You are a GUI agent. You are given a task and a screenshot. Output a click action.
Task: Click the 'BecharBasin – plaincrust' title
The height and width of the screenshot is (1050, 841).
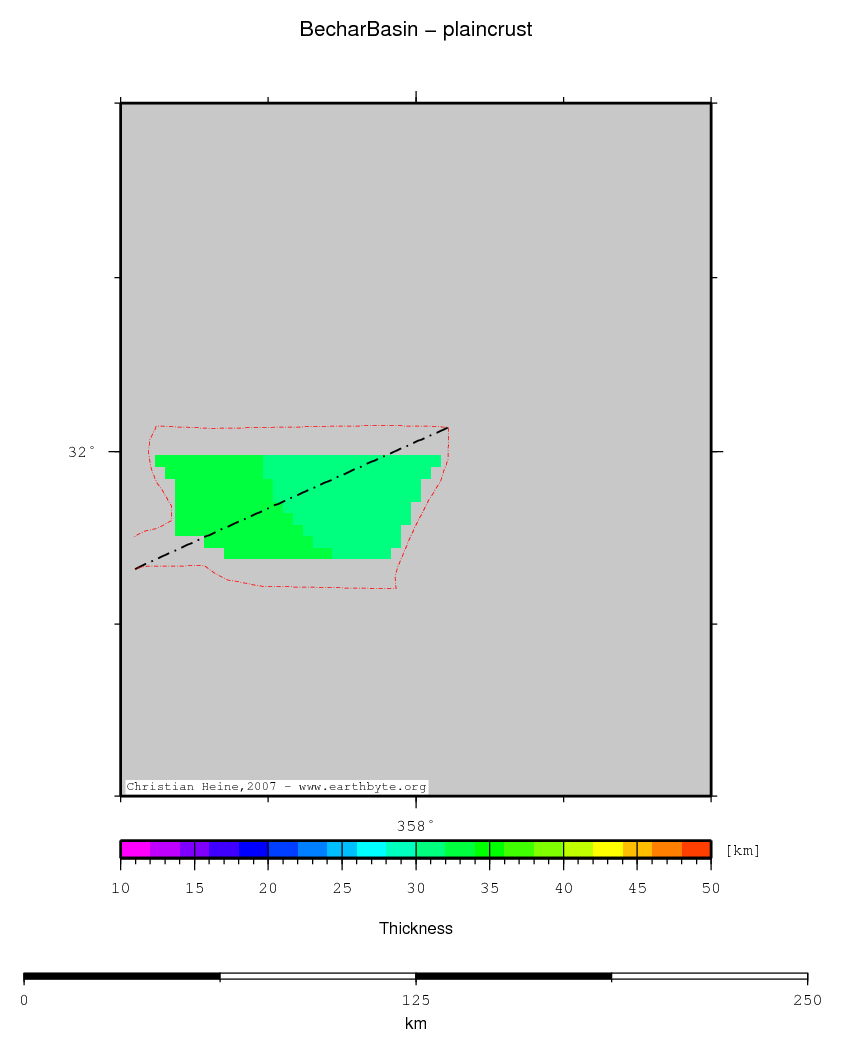[416, 30]
